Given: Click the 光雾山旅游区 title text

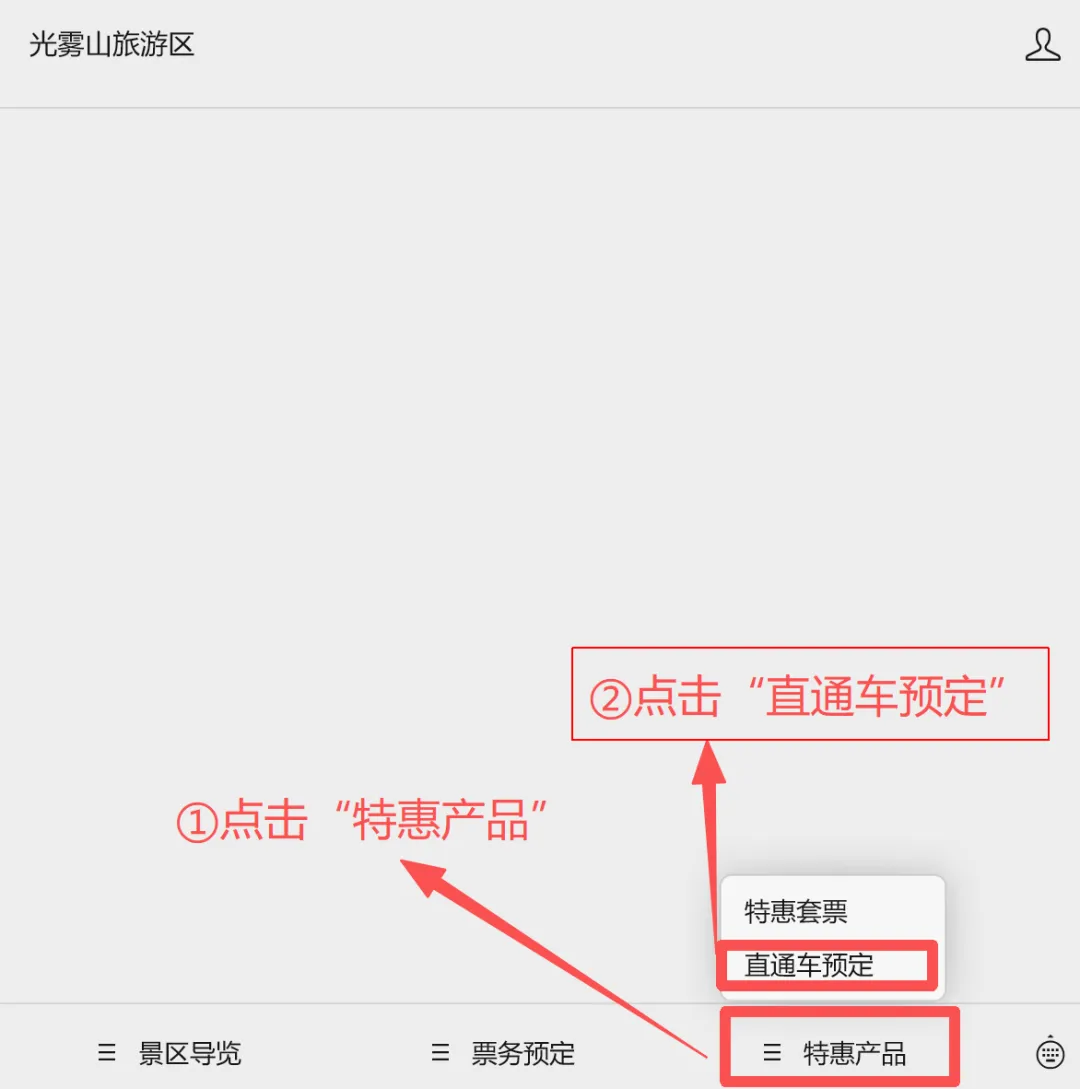Looking at the screenshot, I should 112,45.
